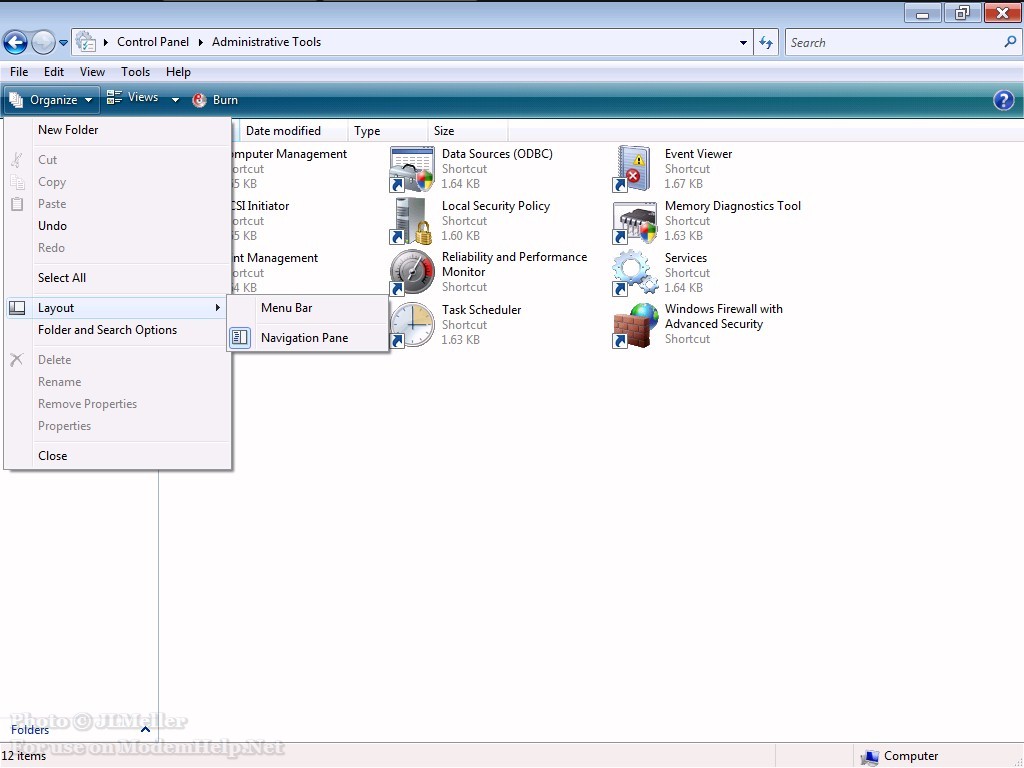The image size is (1024, 768).
Task: Open the recent pages dropdown arrow
Action: click(63, 42)
